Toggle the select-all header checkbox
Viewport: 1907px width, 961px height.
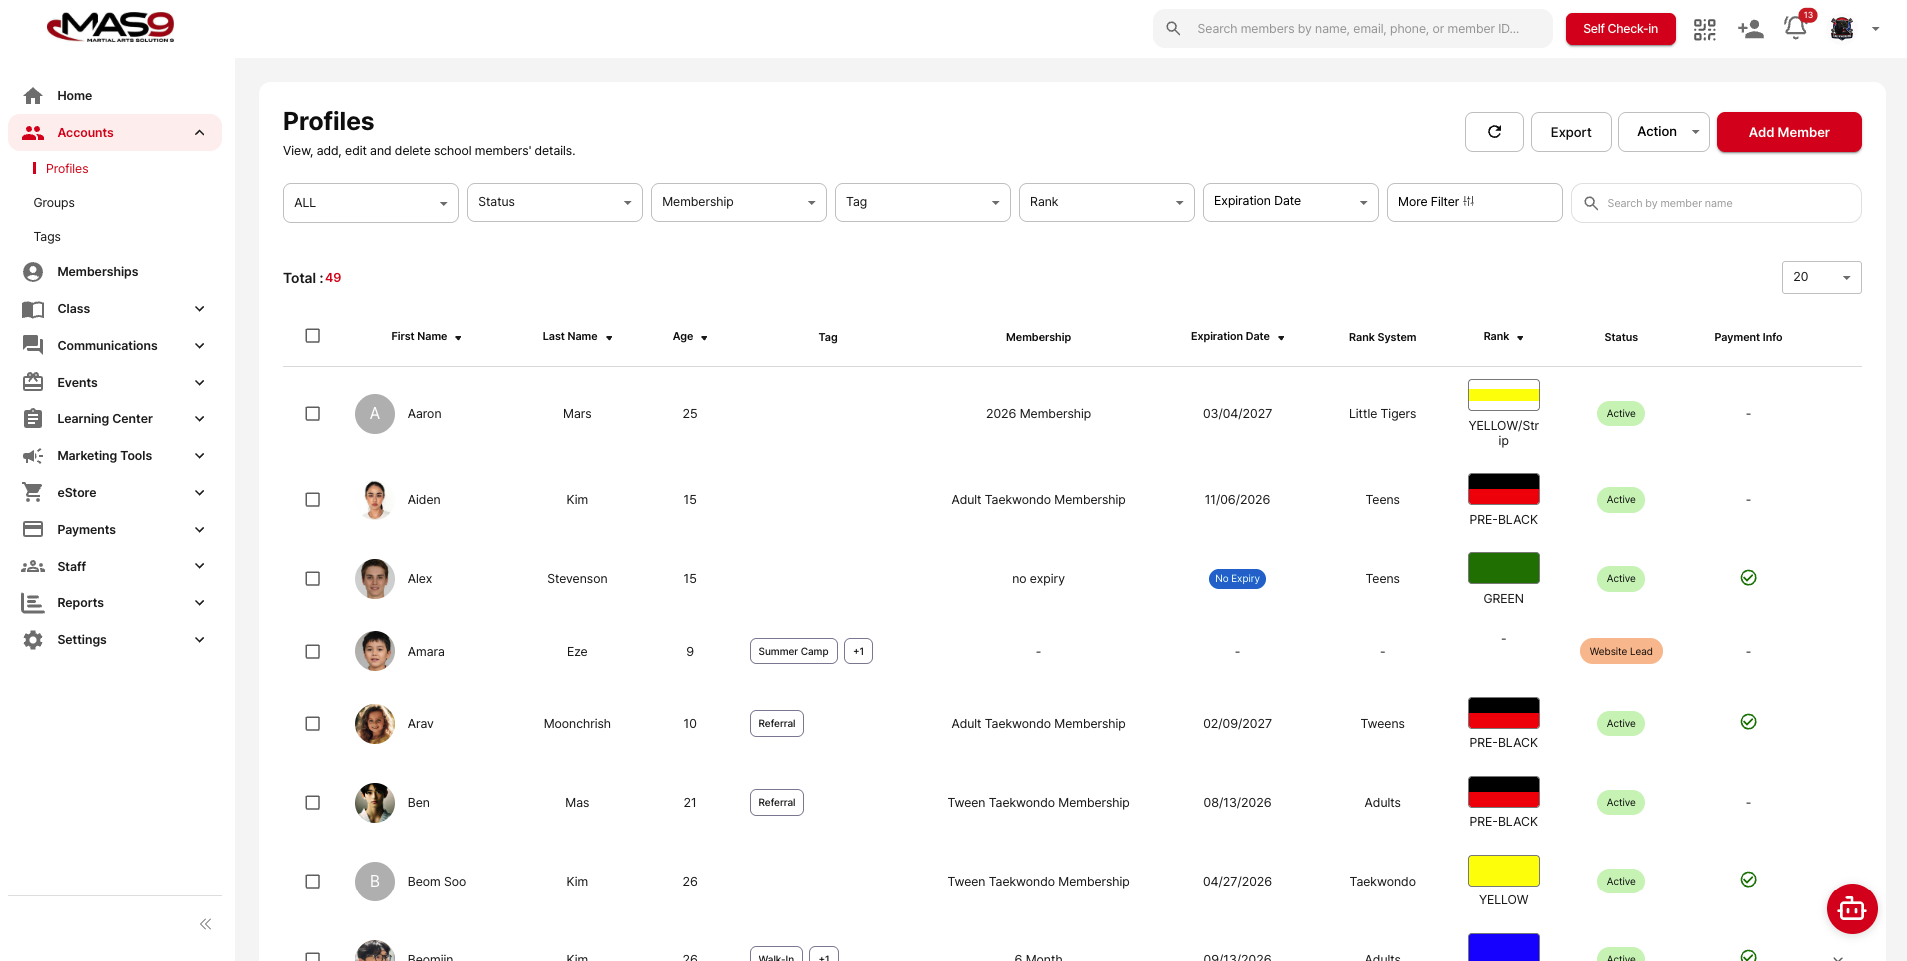[313, 336]
